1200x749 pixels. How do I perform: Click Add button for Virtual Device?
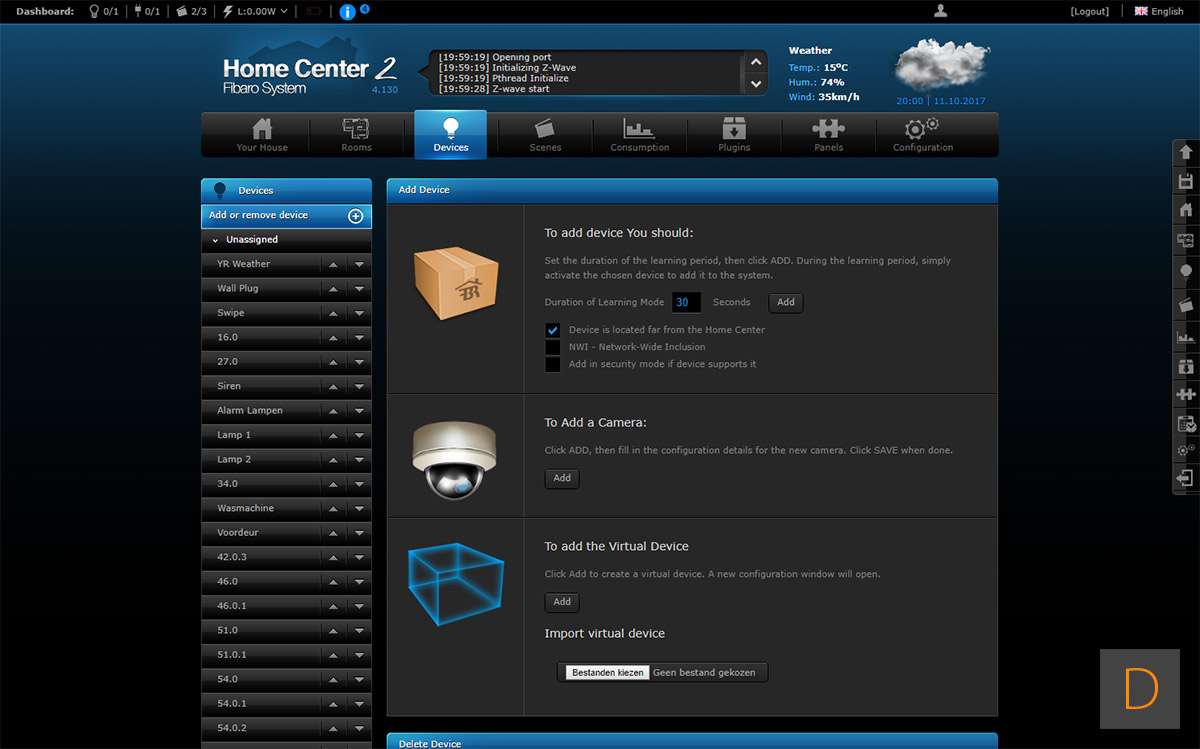pyautogui.click(x=562, y=602)
